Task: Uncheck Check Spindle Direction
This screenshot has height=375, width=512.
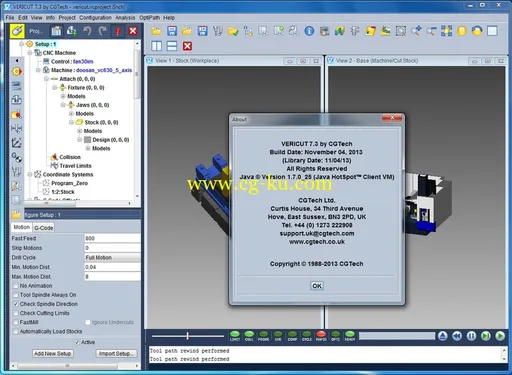Action: pyautogui.click(x=15, y=304)
